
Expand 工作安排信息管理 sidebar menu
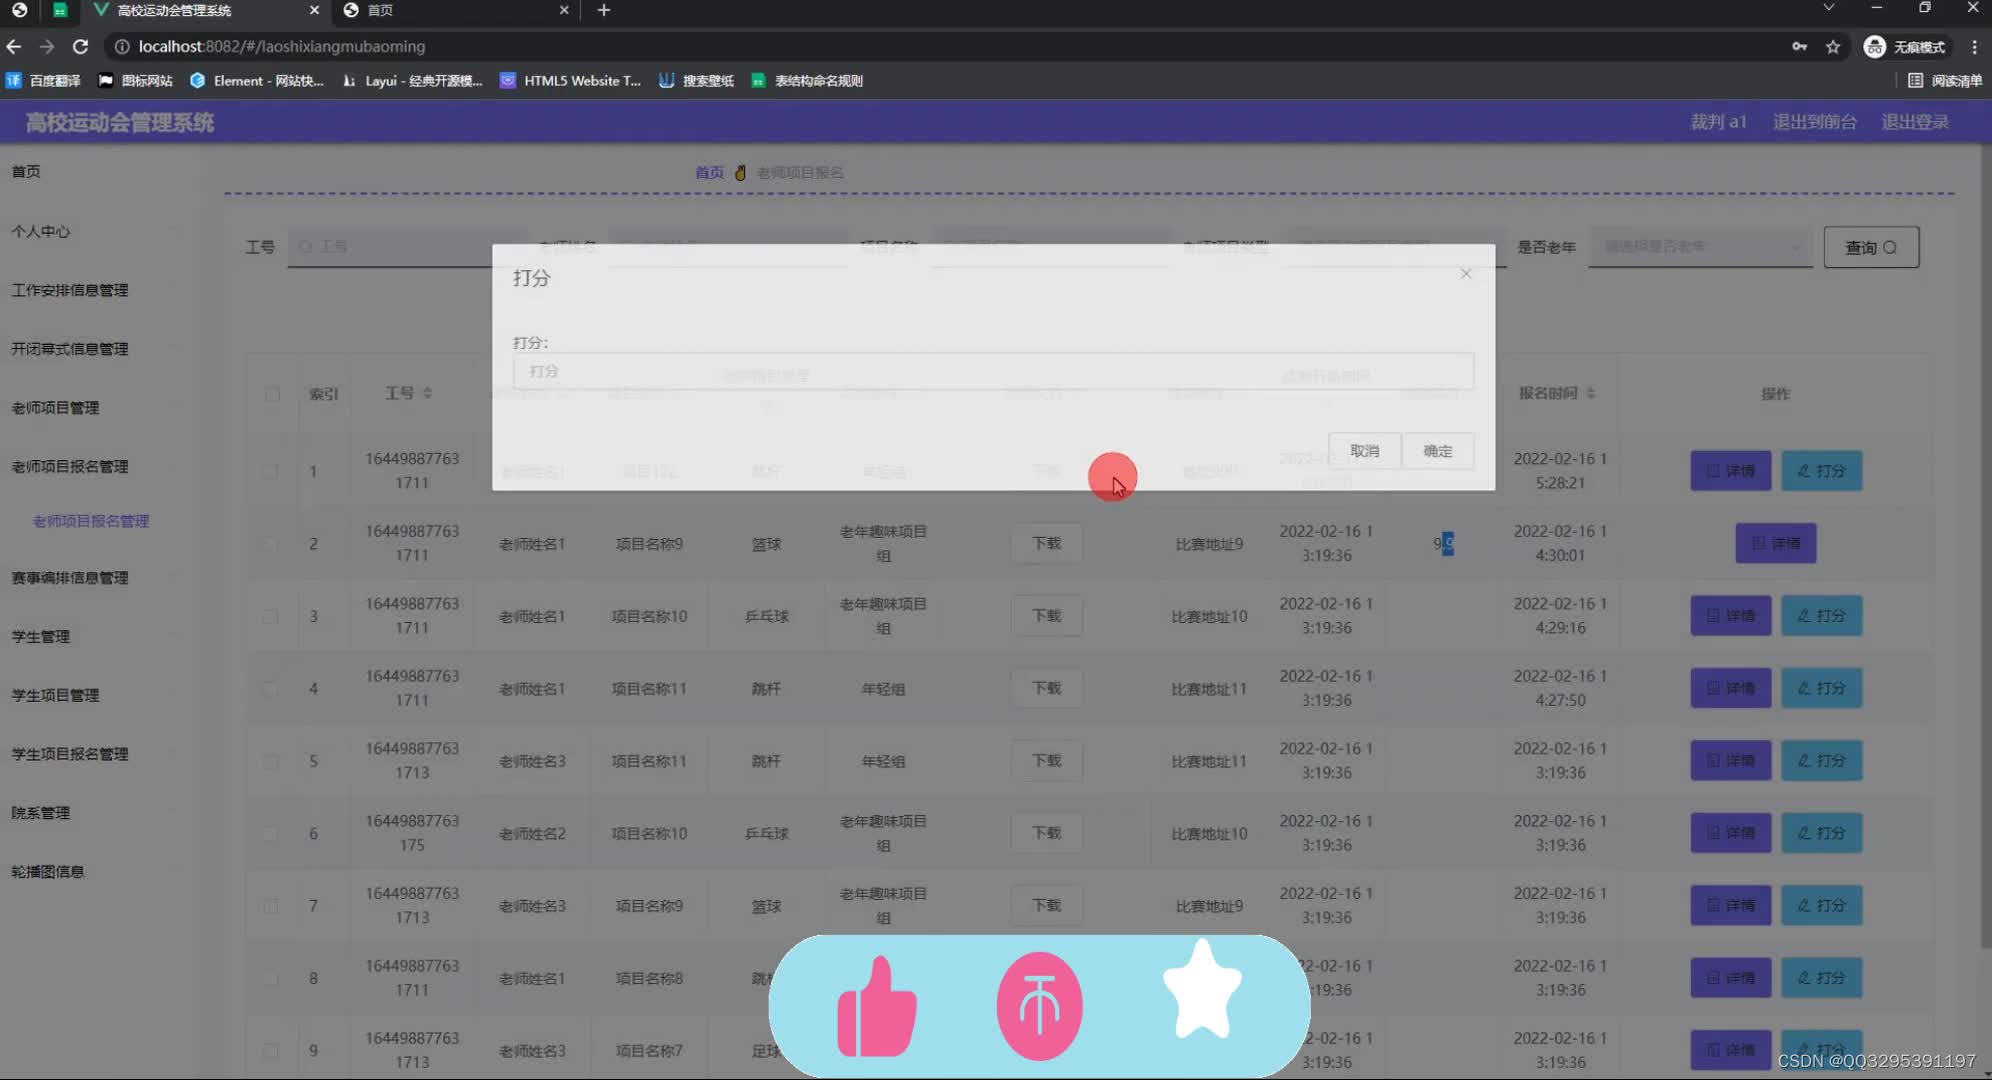pyautogui.click(x=70, y=290)
